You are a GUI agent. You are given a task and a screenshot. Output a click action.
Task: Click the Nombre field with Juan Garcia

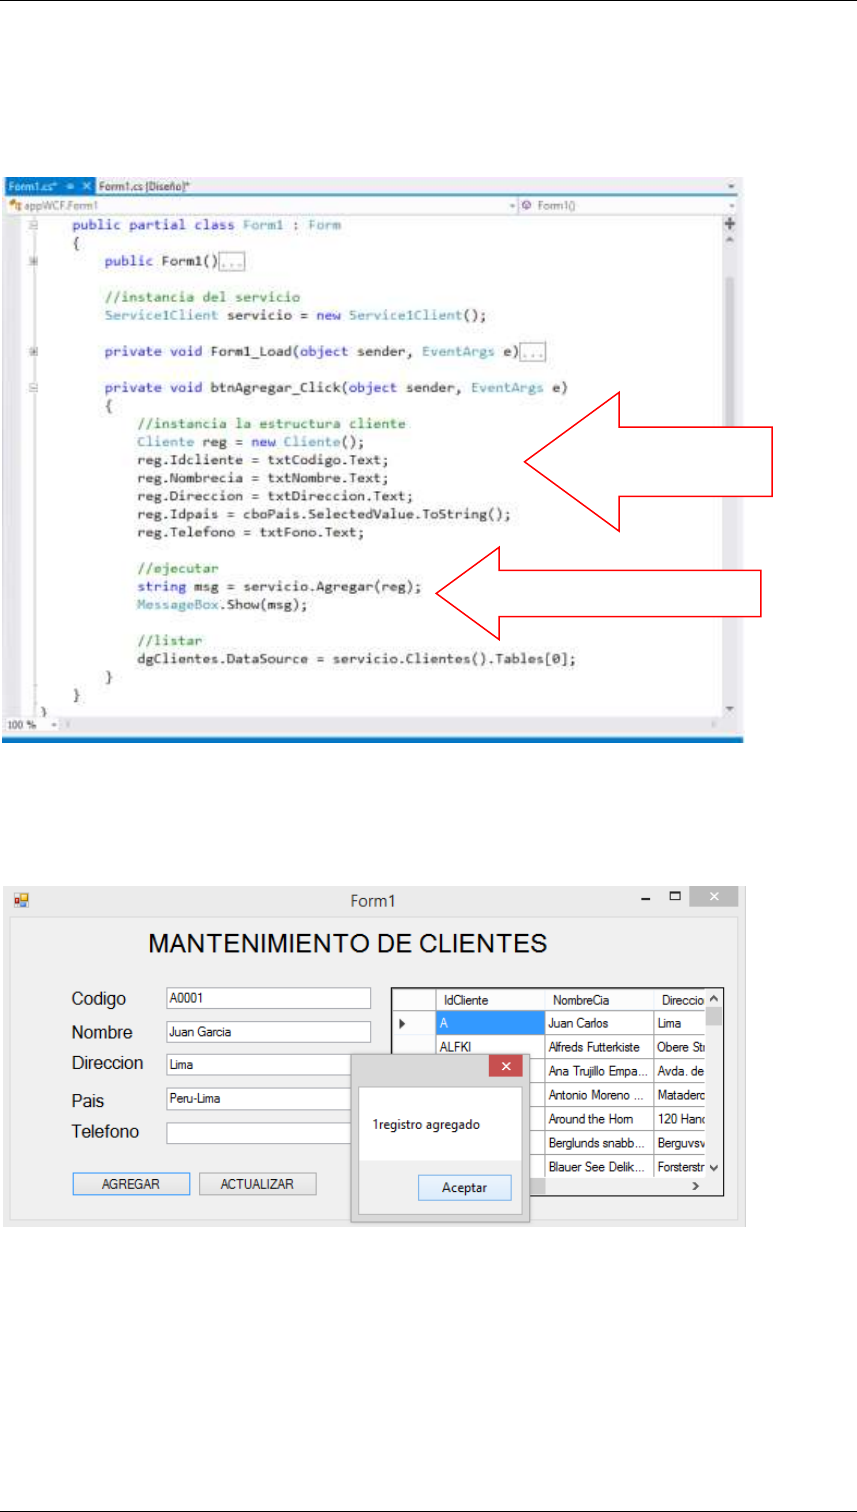tap(268, 1032)
